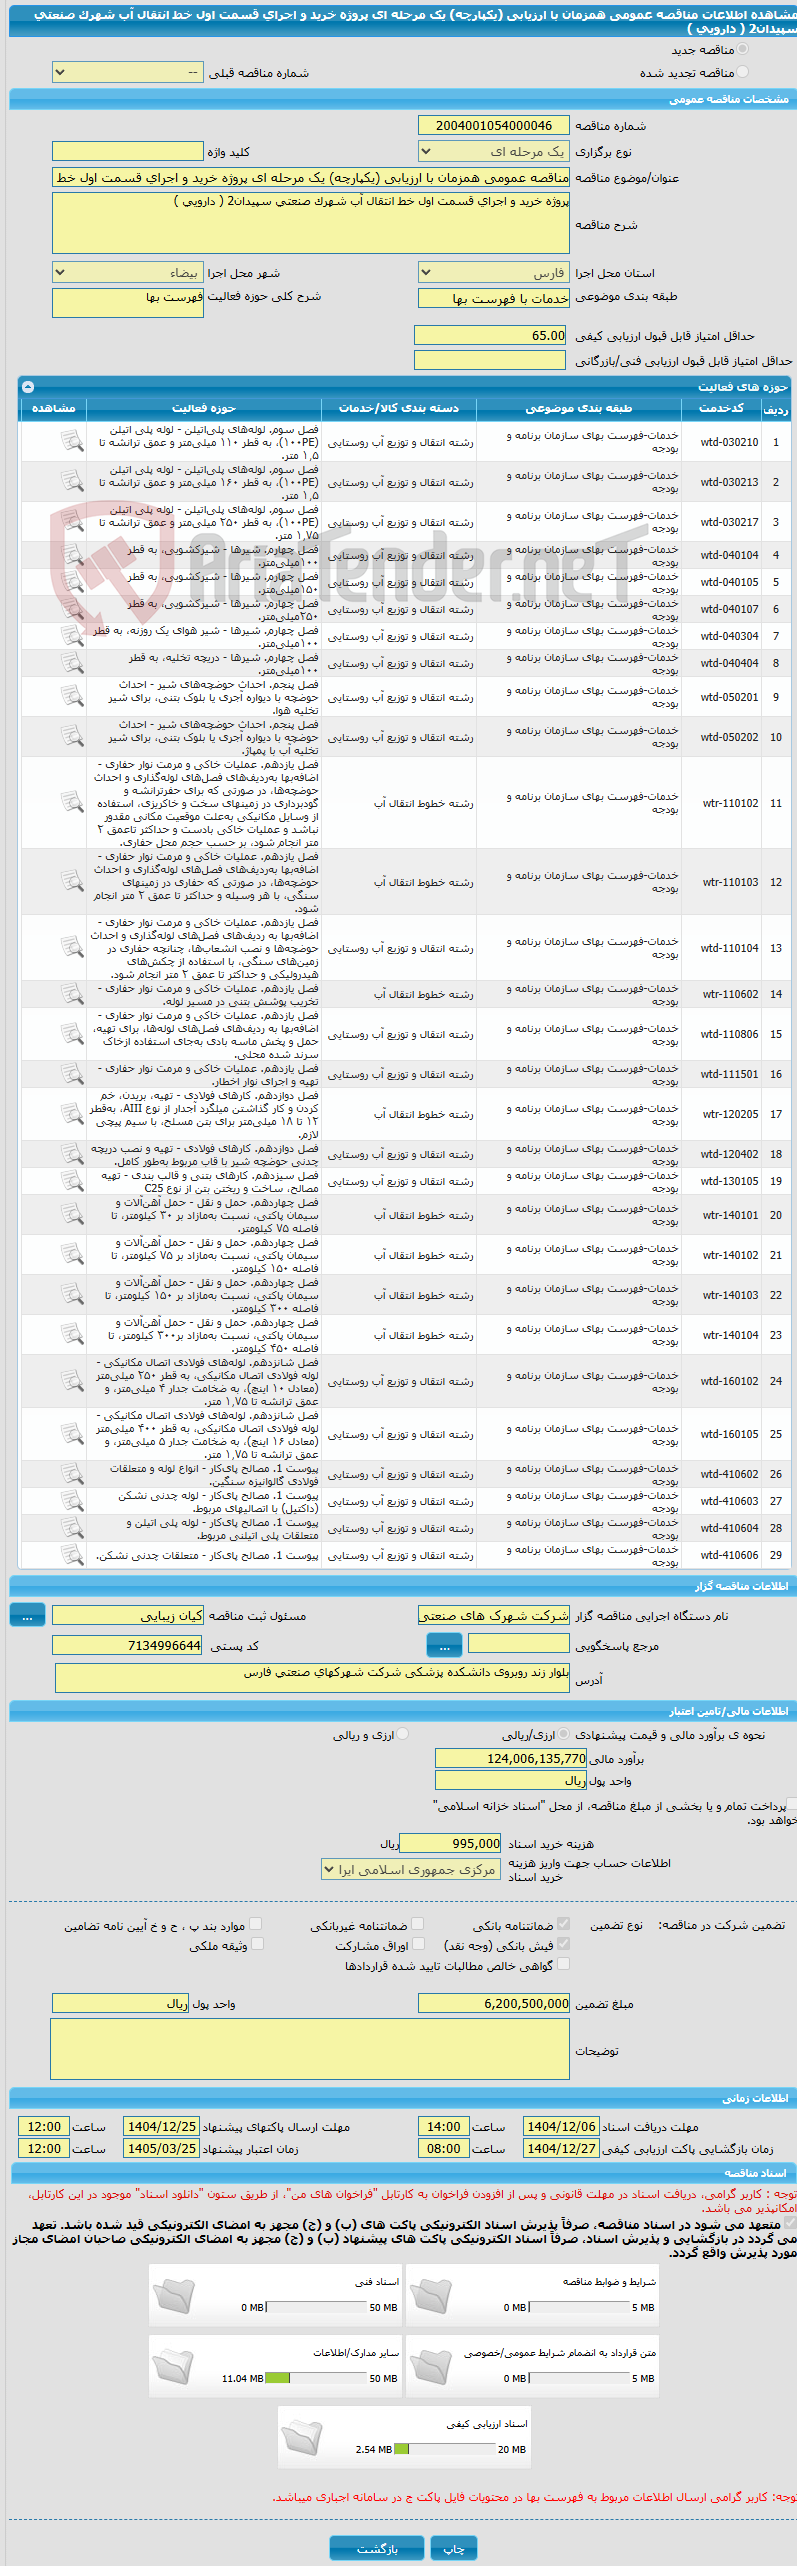Open view icon for row wtd-030217
Screen dimensions: 797x2566
point(72,521)
